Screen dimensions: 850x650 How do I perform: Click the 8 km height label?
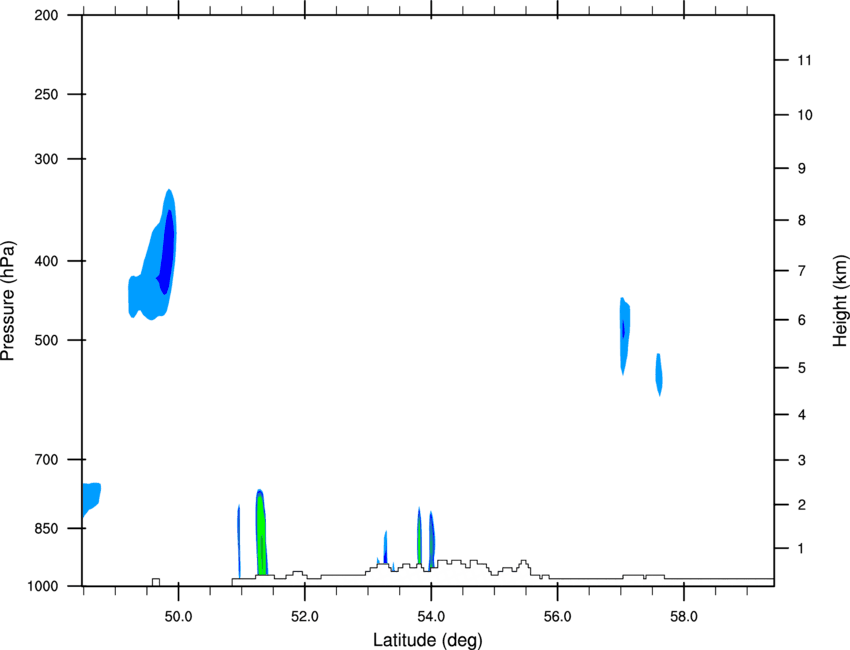801,220
